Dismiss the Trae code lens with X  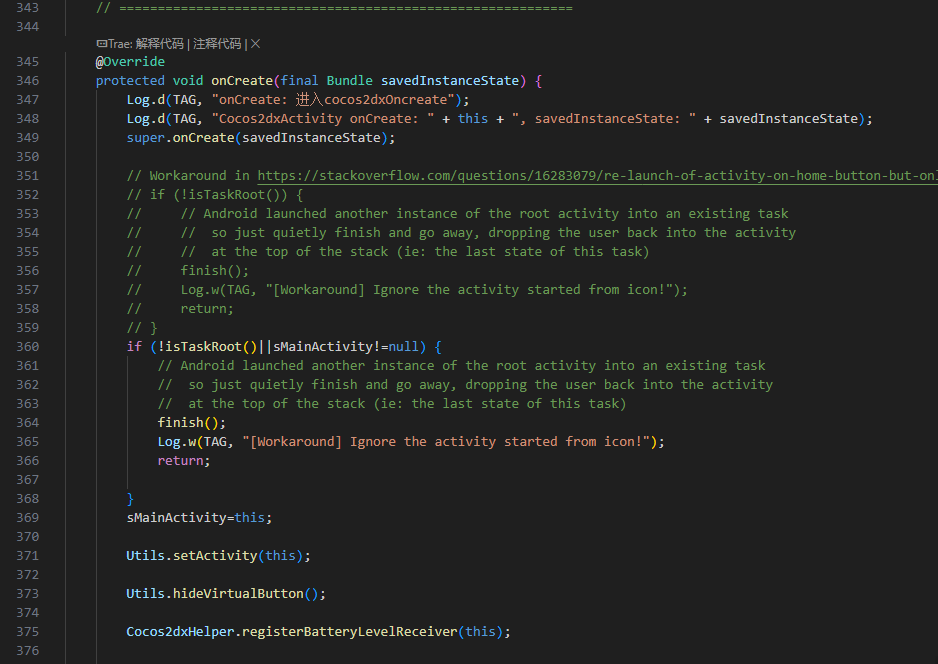(x=255, y=44)
